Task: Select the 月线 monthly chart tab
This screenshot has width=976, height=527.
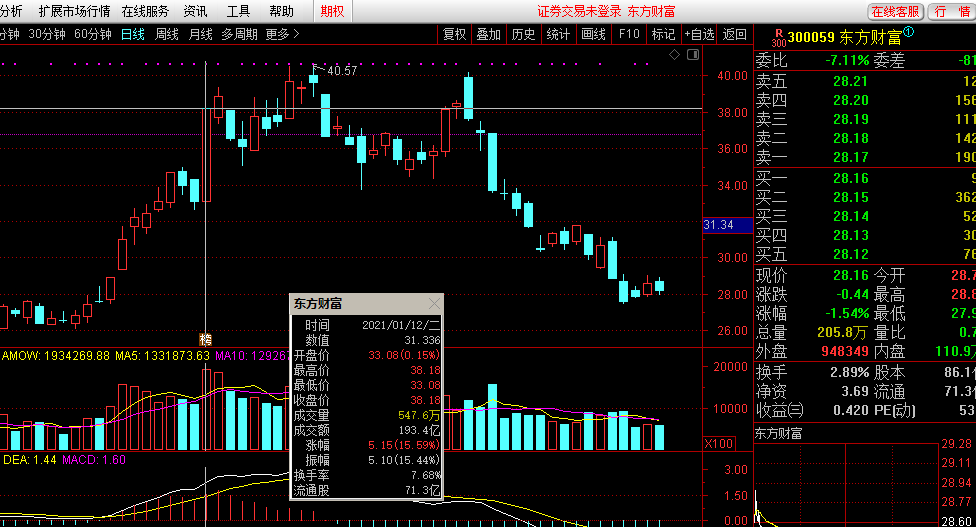Action: coord(200,34)
